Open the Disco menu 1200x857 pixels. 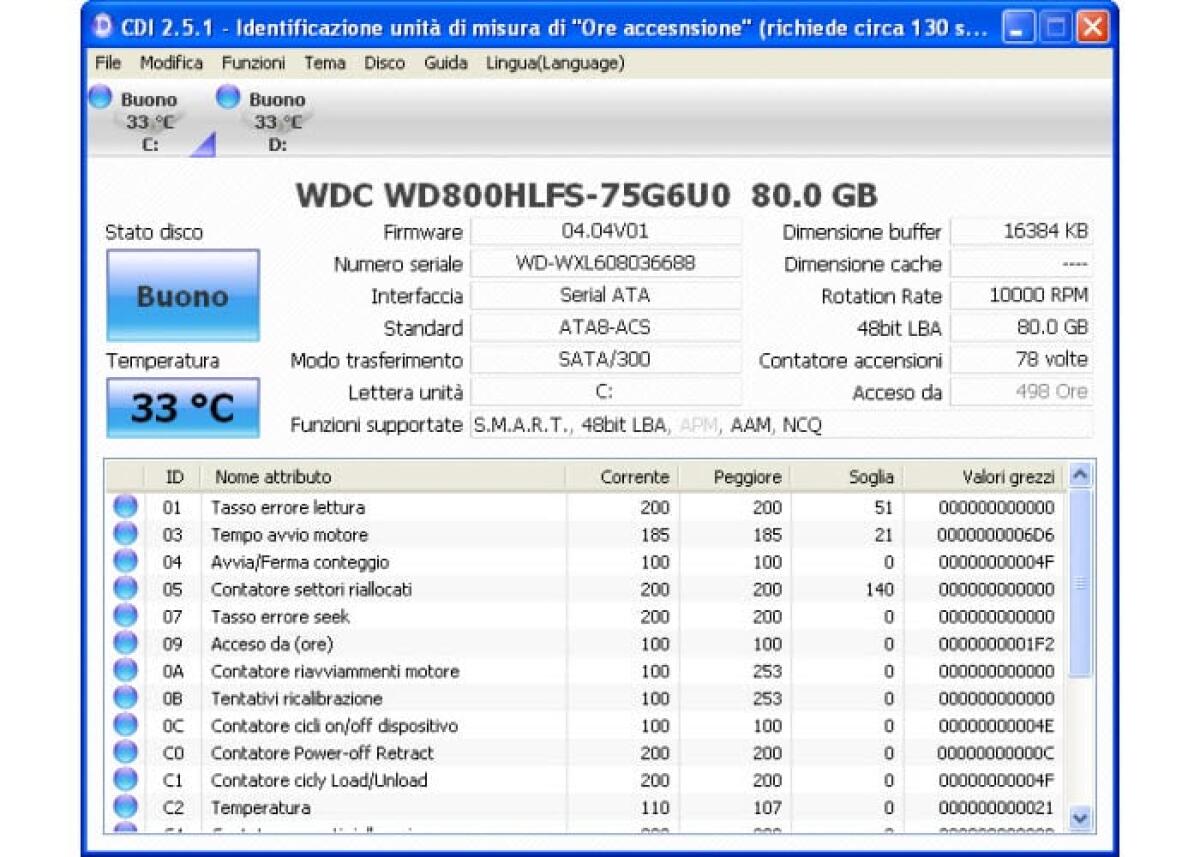[x=385, y=63]
